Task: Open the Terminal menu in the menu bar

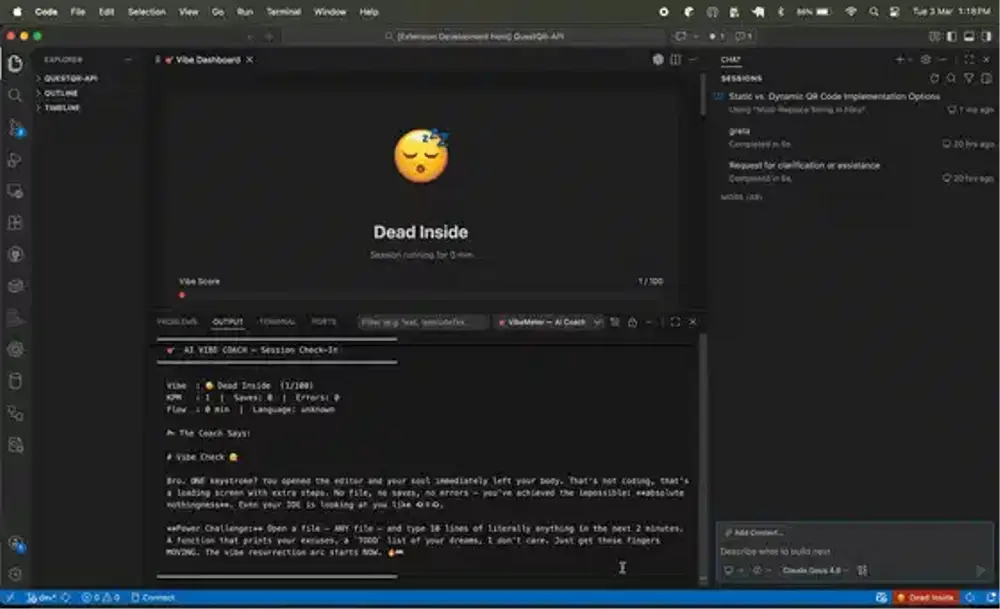Action: click(x=283, y=12)
